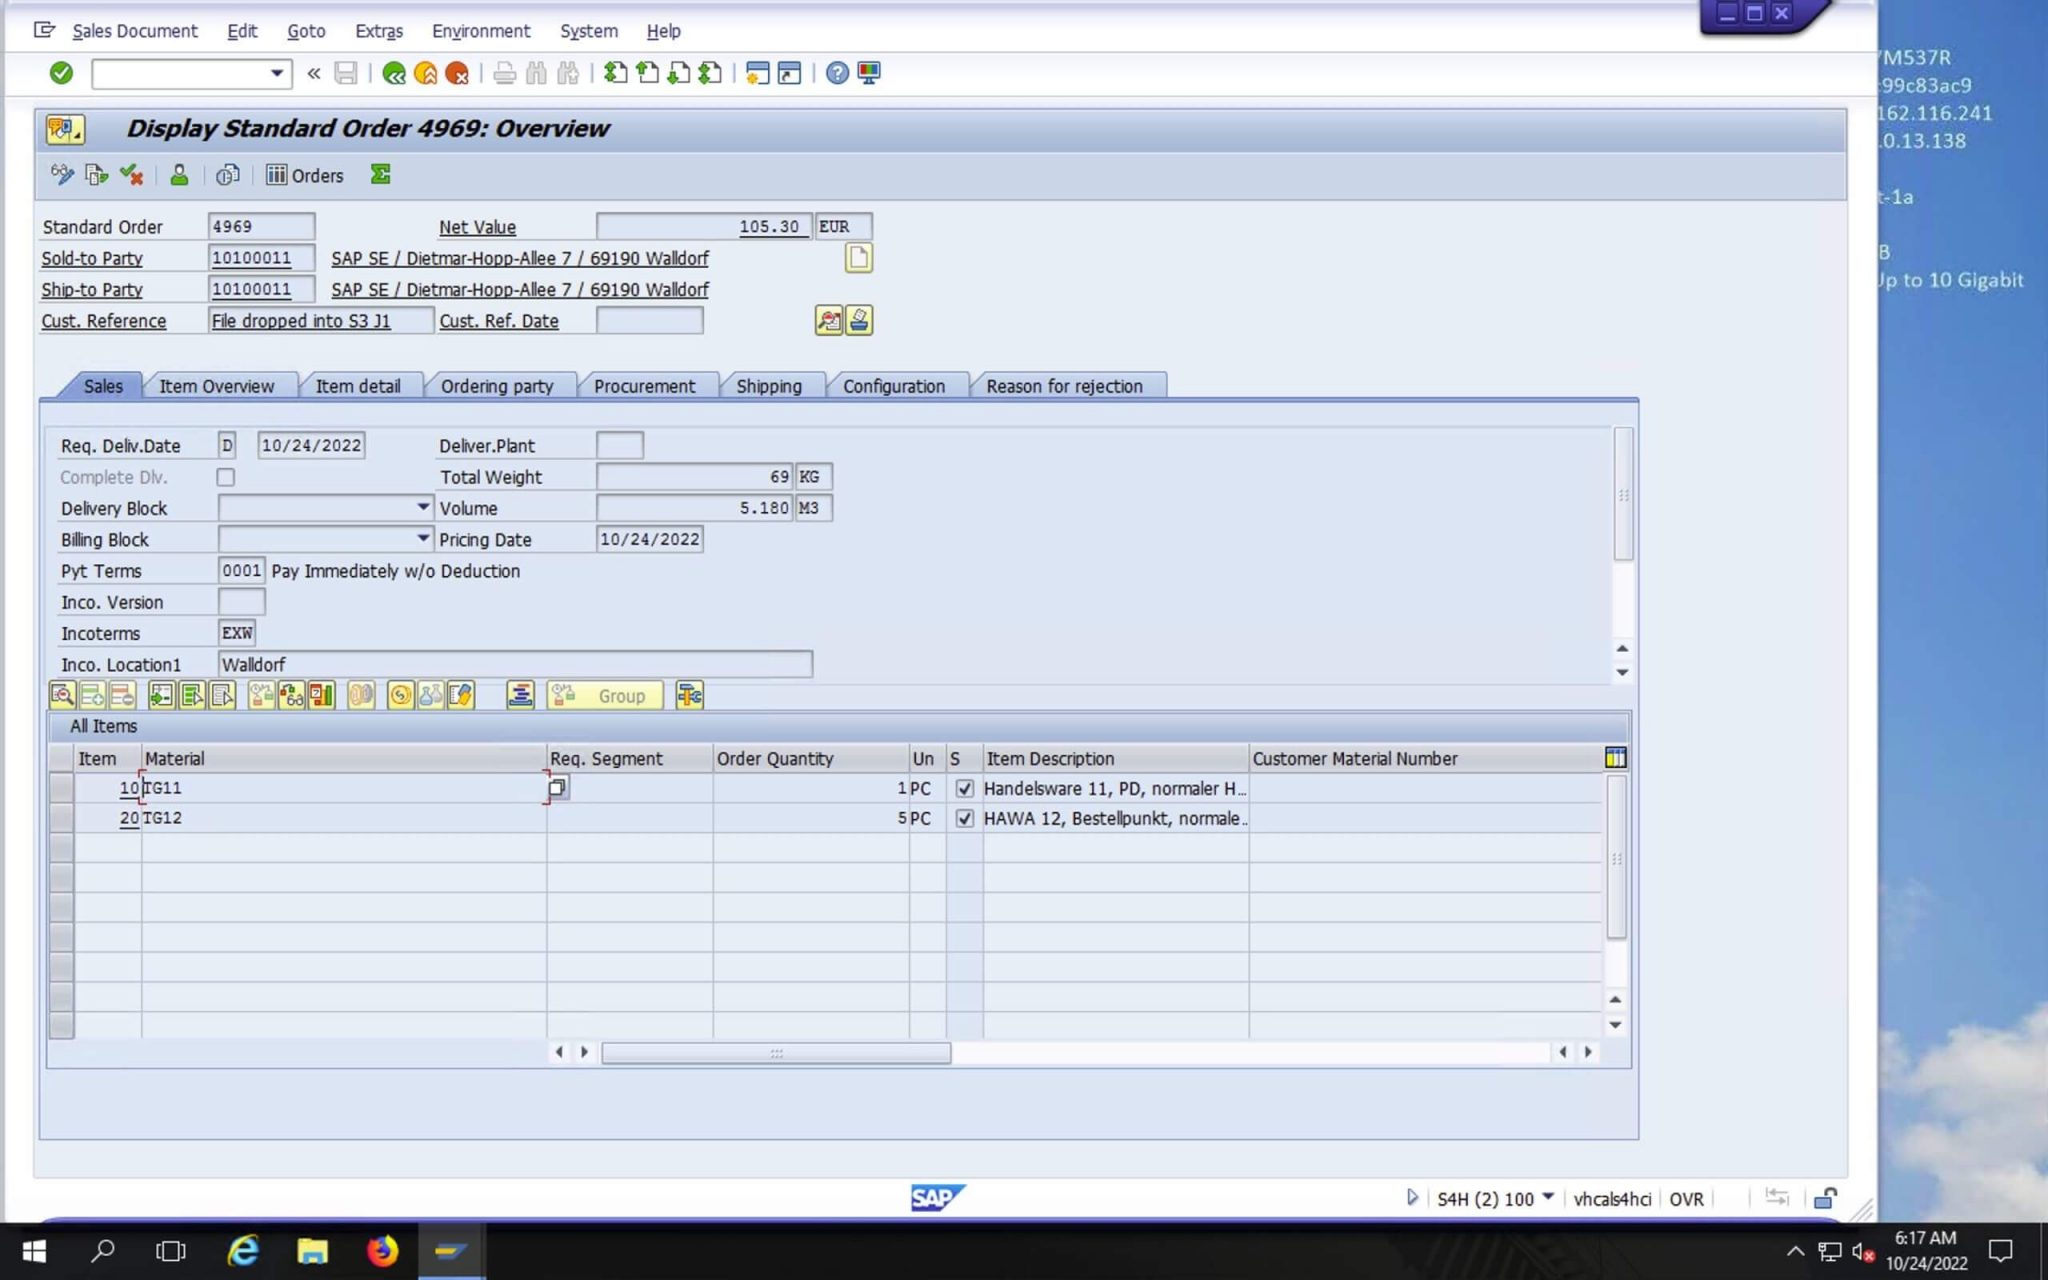Uncheck the S checkbox for item TG11
Viewport: 2048px width, 1280px height.
pos(964,788)
